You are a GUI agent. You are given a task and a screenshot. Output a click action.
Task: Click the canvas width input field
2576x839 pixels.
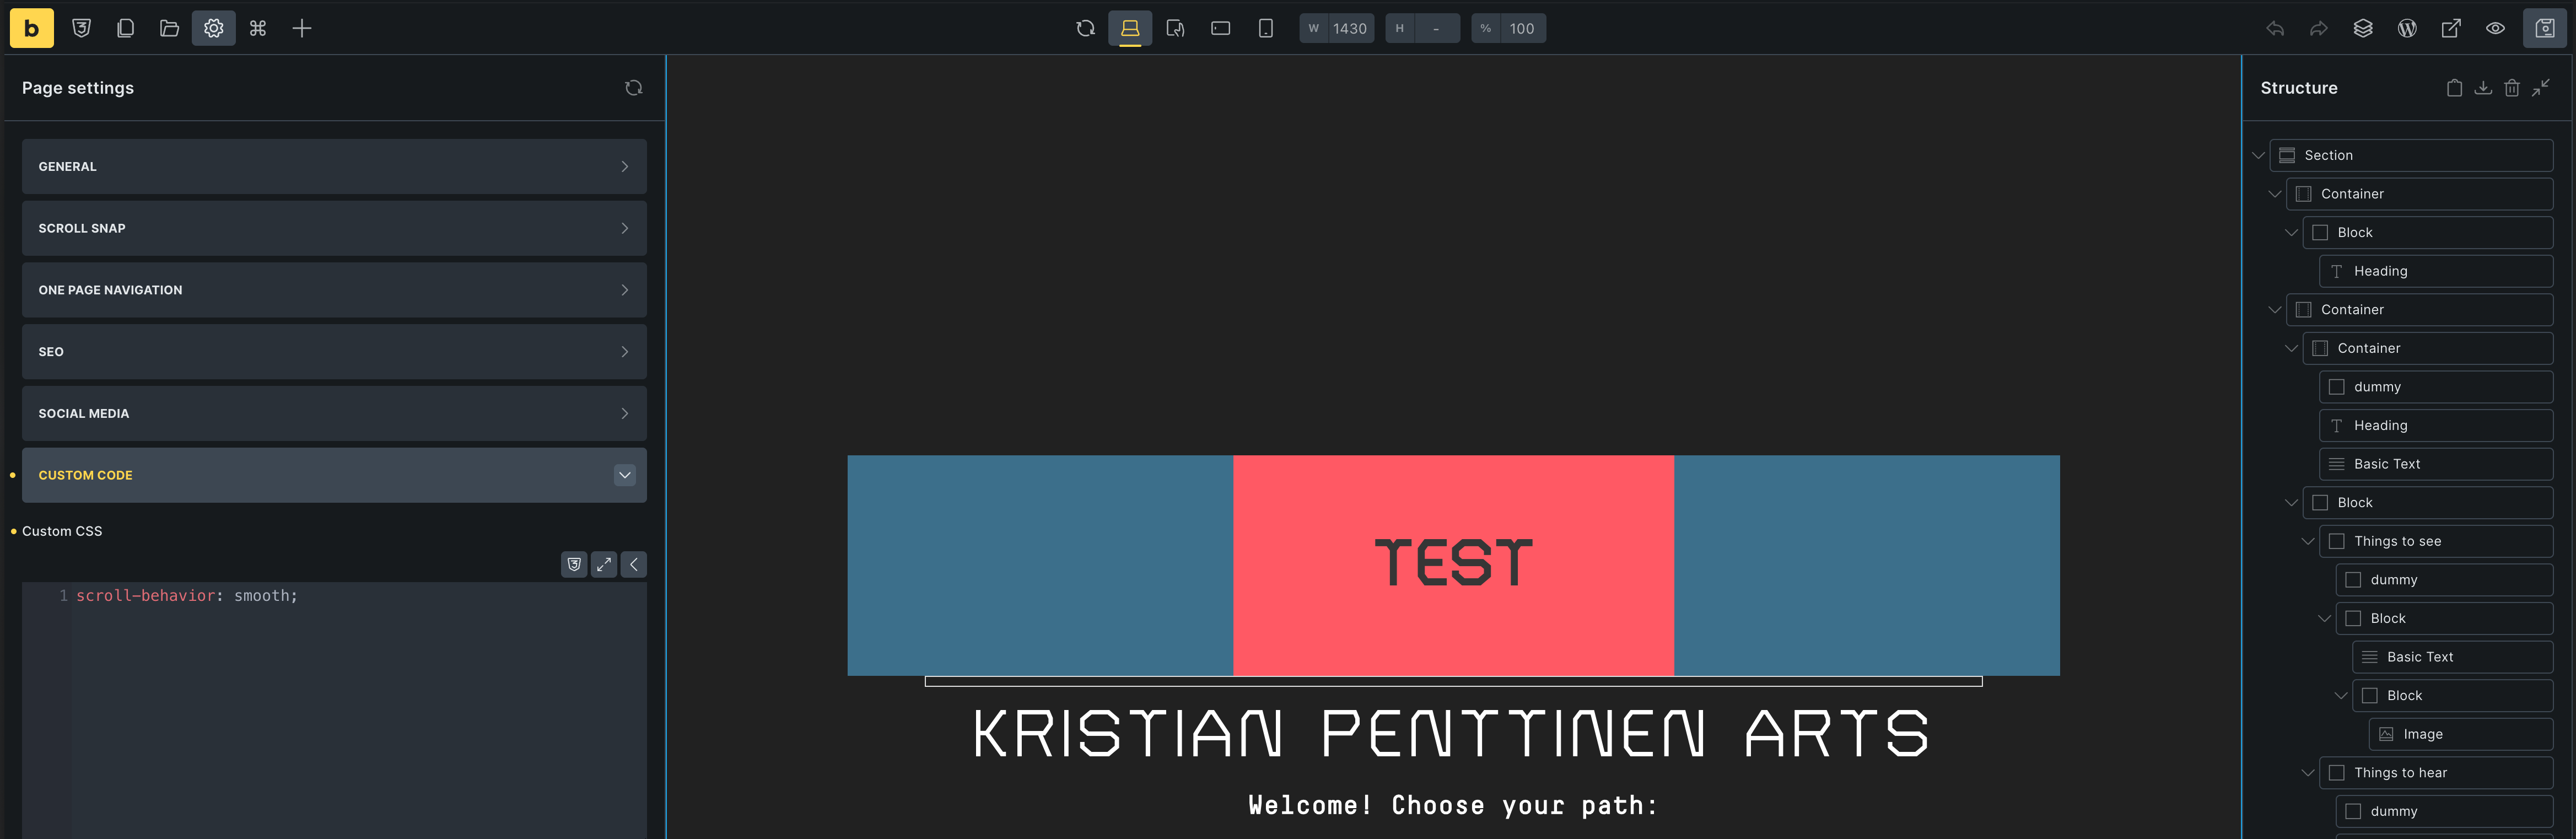pyautogui.click(x=1349, y=28)
